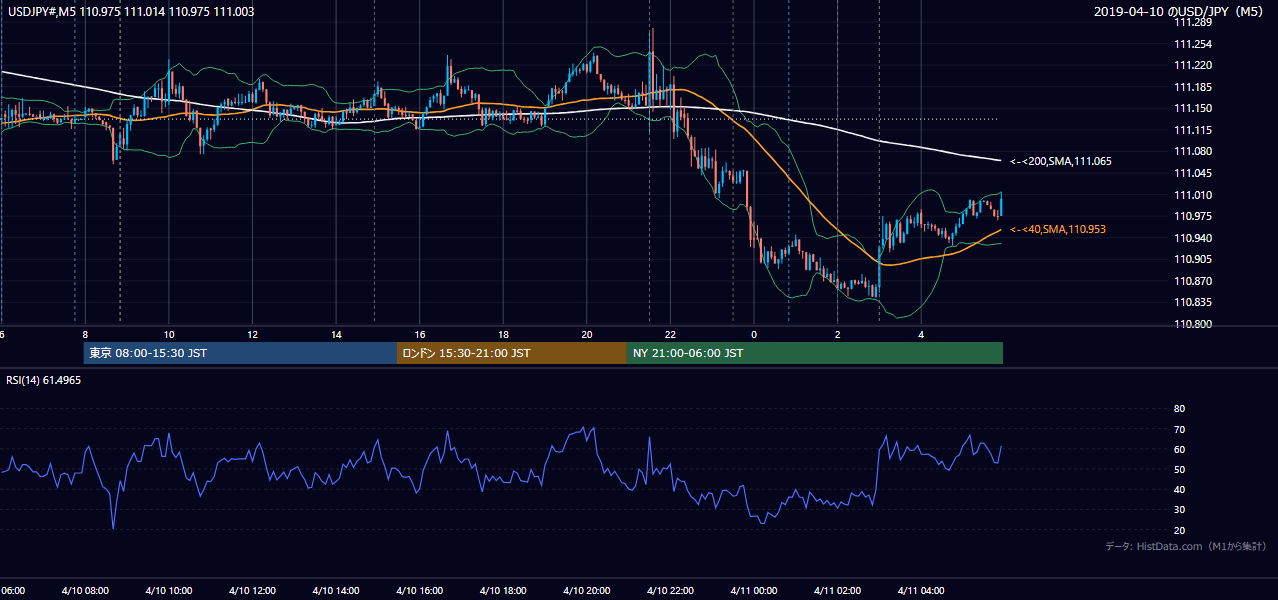Click price axis label 110.905
1278x600 pixels.
1194,259
